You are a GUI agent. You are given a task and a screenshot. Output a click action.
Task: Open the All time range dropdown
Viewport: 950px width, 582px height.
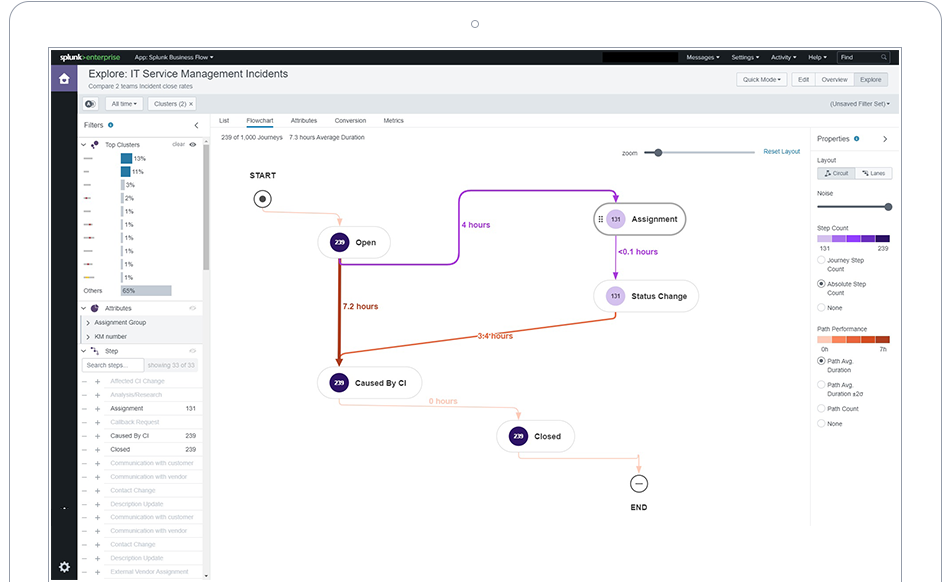(124, 104)
